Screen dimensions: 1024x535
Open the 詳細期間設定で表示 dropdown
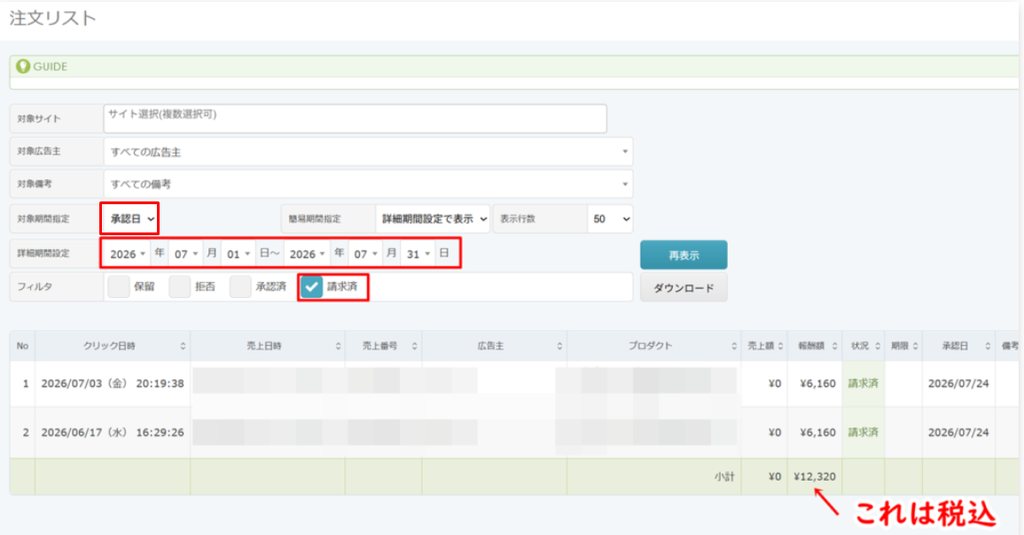(x=433, y=219)
